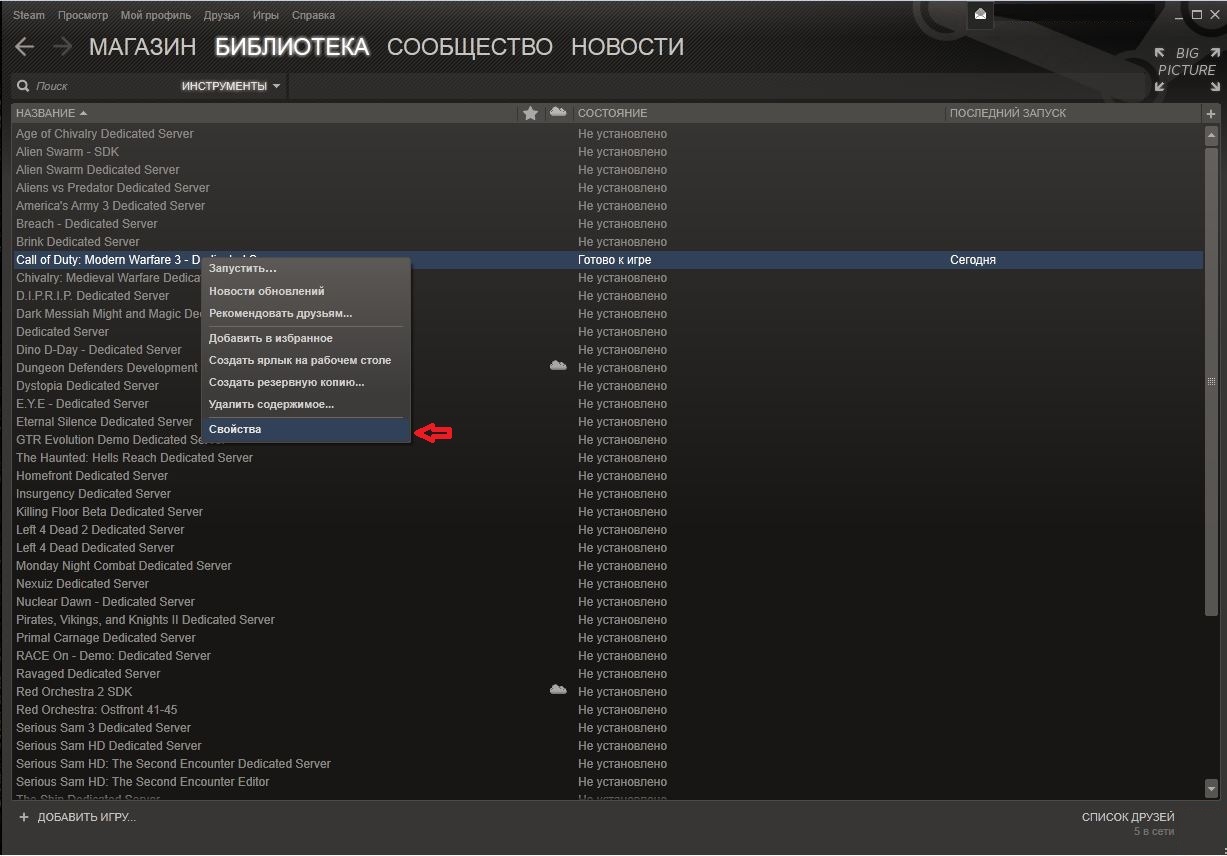
Task: Open the Друзья menu
Action: [x=221, y=15]
